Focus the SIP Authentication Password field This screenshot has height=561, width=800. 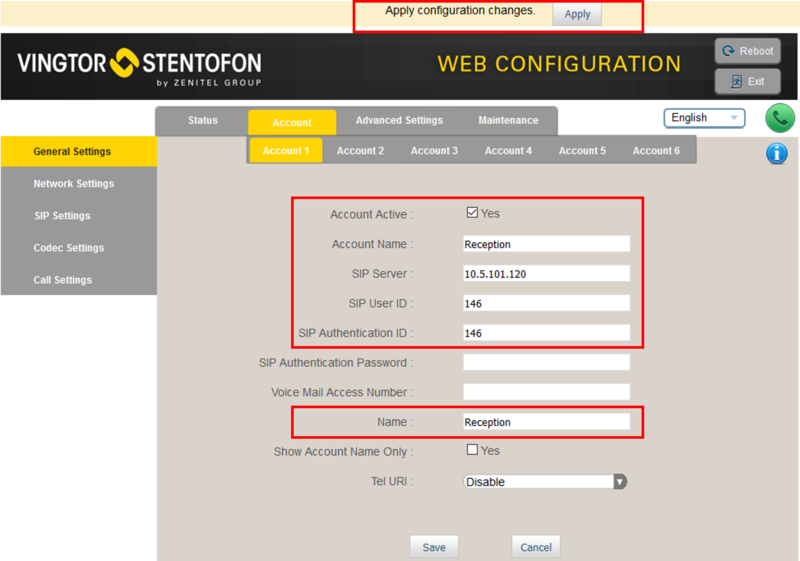click(x=546, y=362)
